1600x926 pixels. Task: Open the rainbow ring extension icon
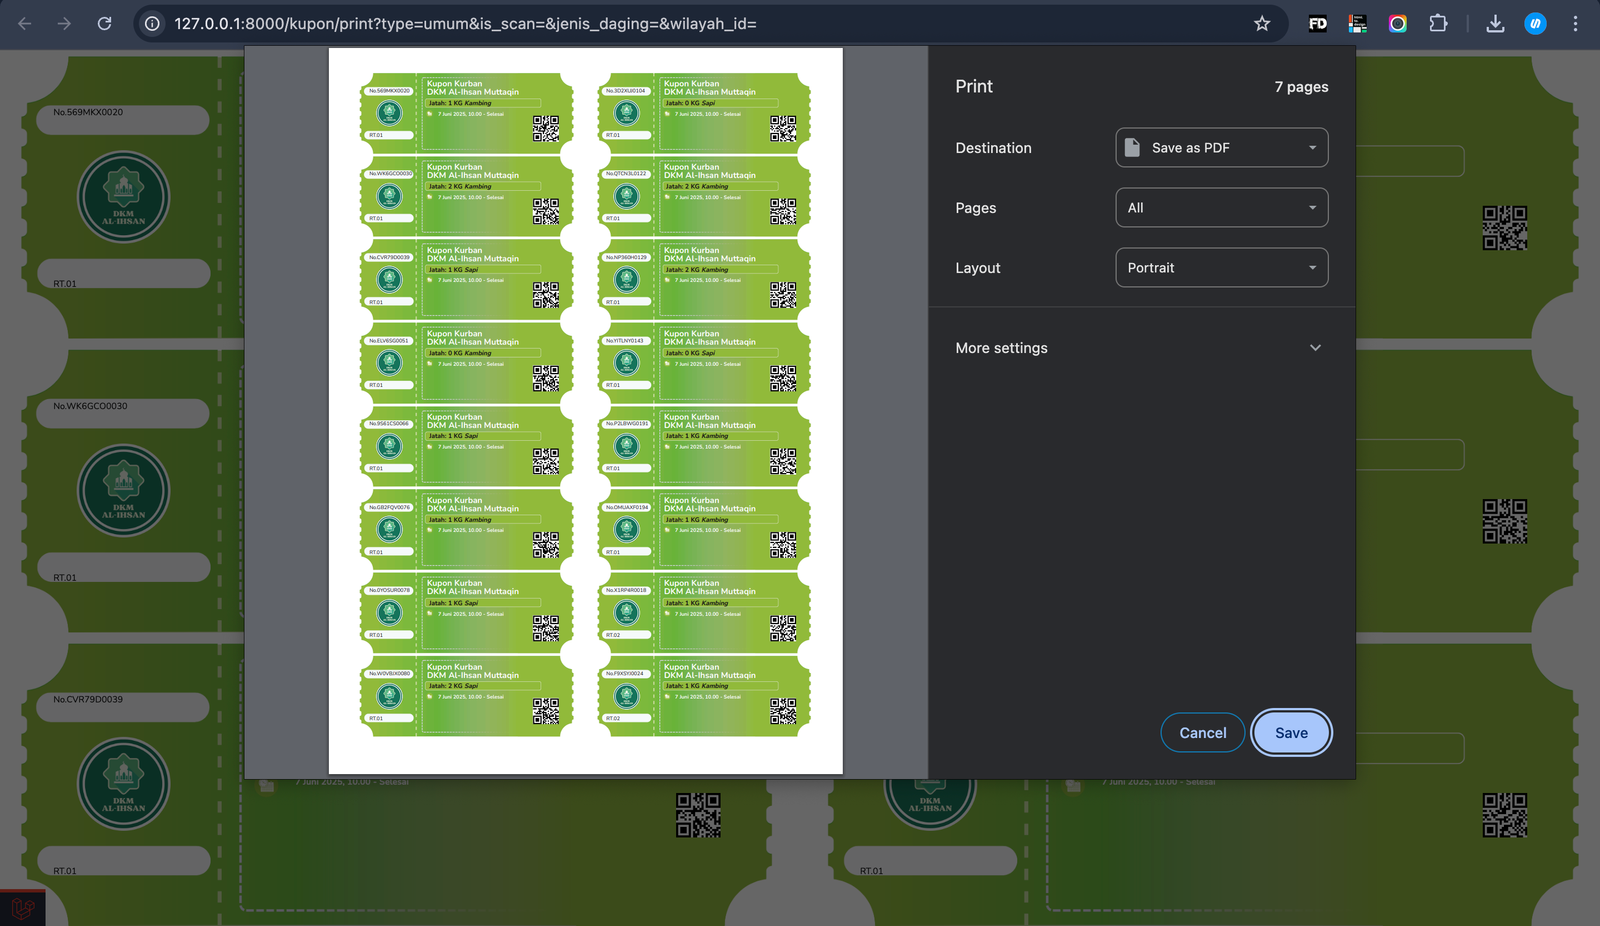coord(1398,23)
